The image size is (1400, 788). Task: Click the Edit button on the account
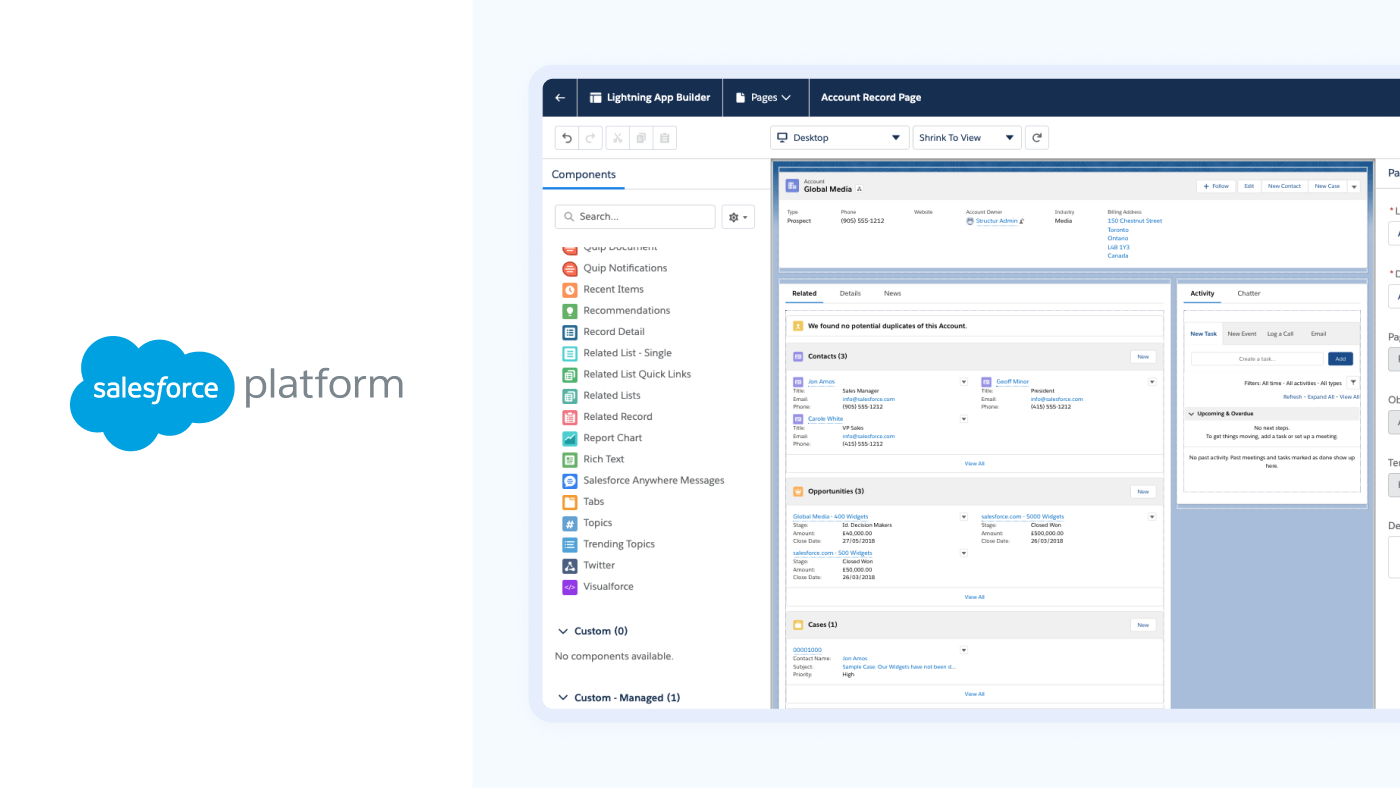1249,186
